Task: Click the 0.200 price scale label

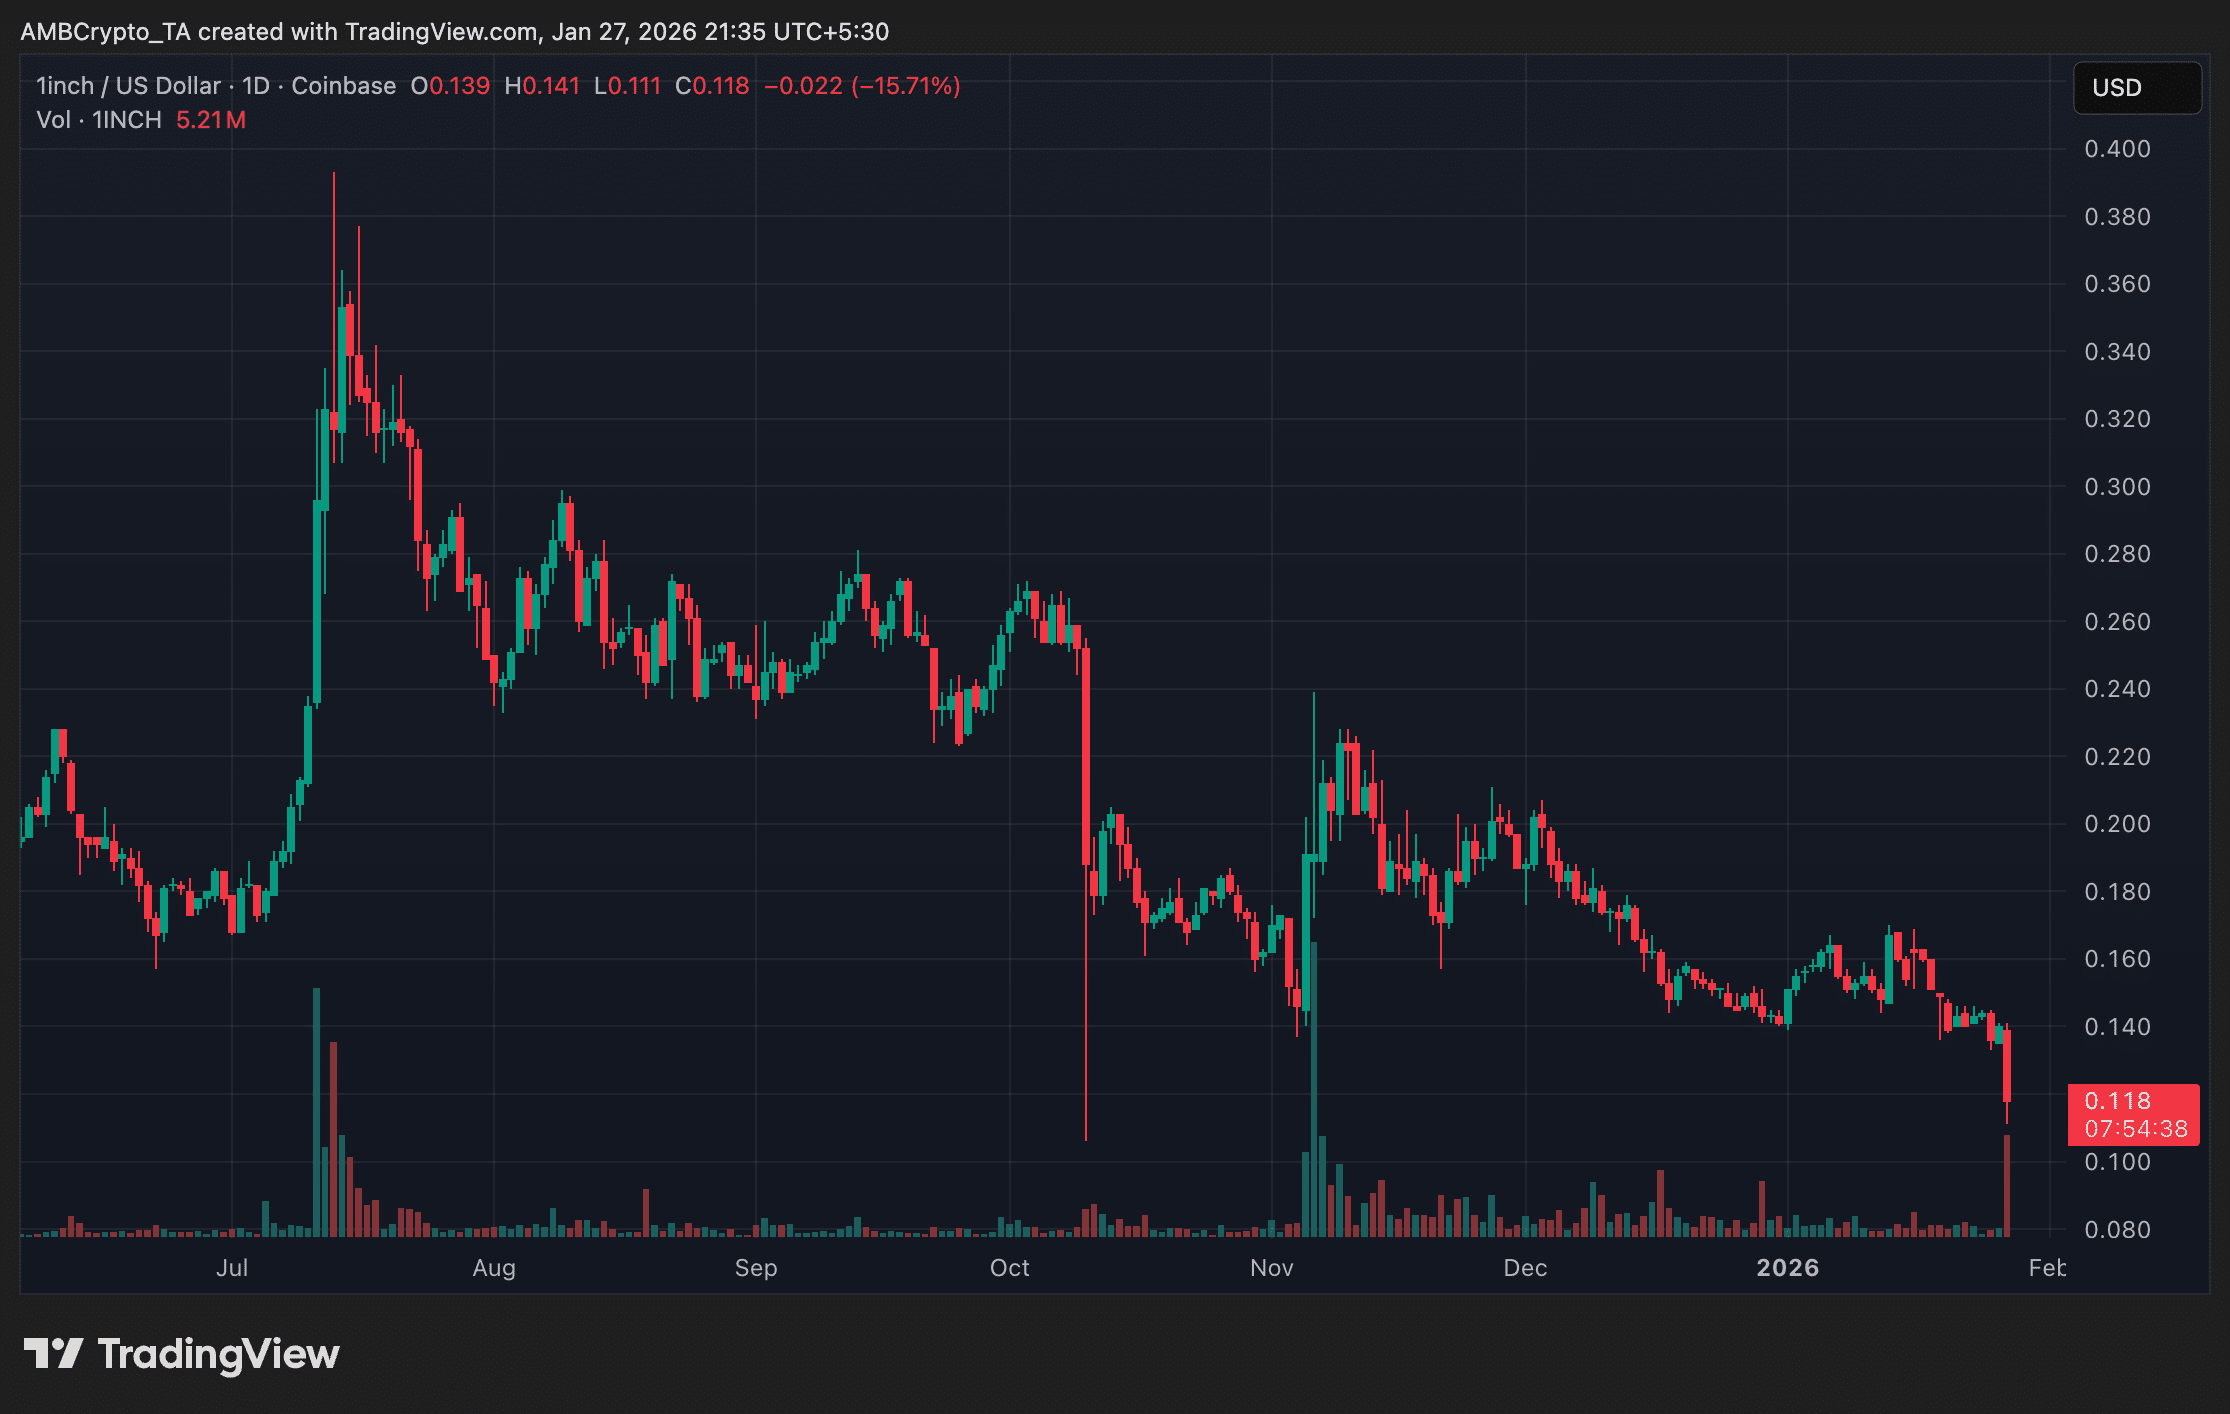Action: click(2117, 824)
